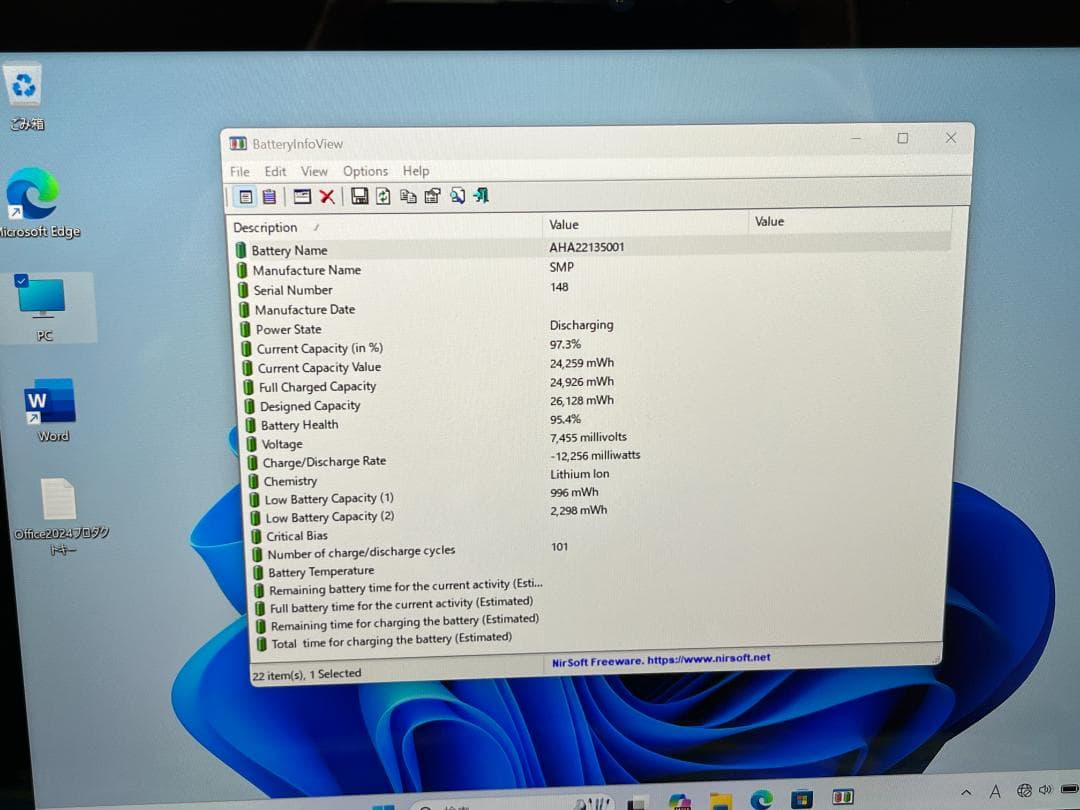This screenshot has height=810, width=1080.
Task: Open the View menu
Action: tap(314, 171)
